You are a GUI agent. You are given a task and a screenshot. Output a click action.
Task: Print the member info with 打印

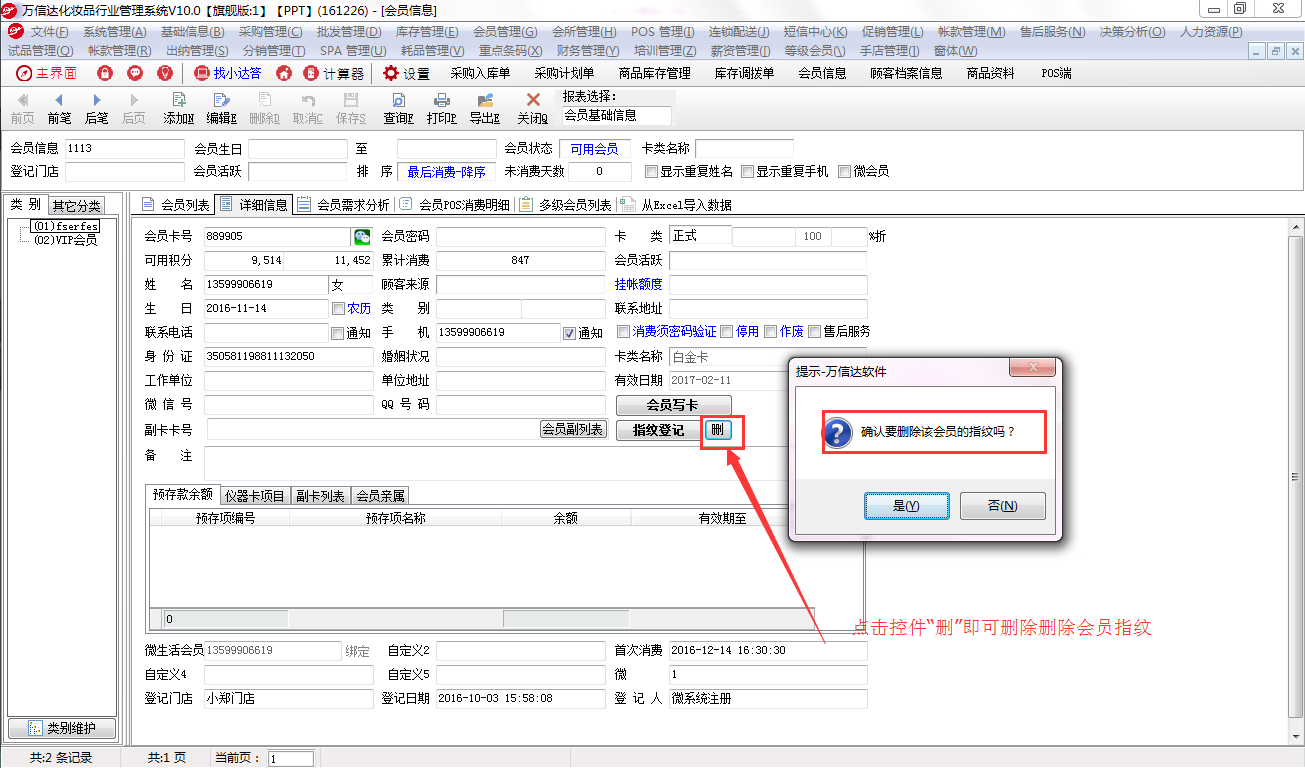click(441, 108)
